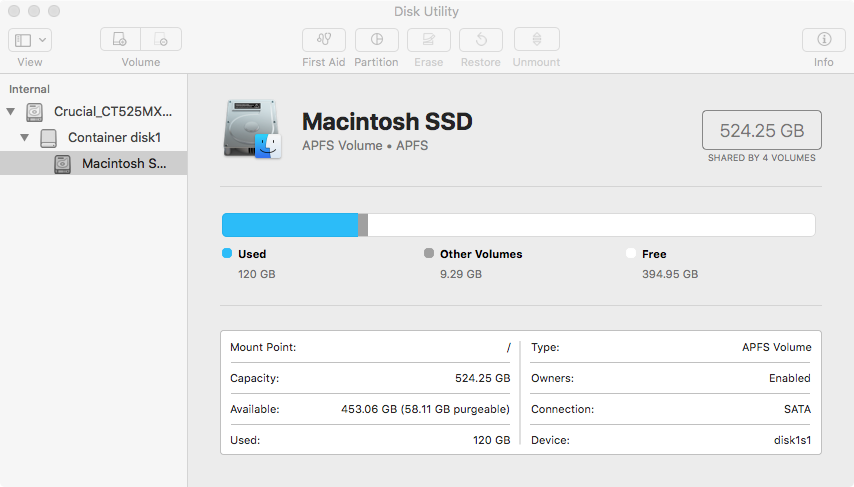Click the blue used portion of usage bar
Viewport: 854px width, 487px height.
point(290,225)
